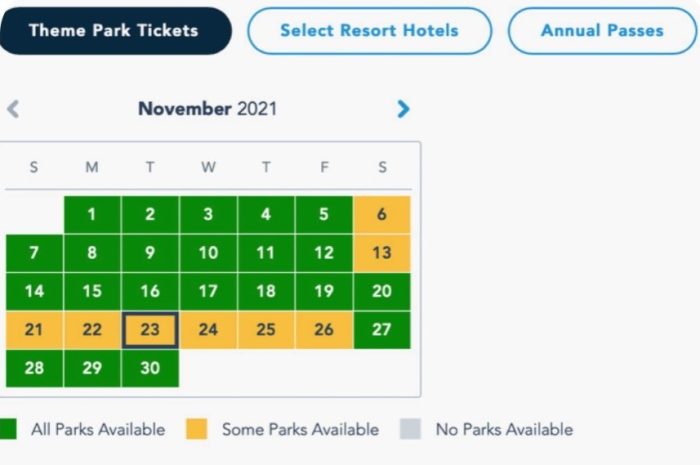
Task: Choose Saturday November 6
Action: (382, 214)
